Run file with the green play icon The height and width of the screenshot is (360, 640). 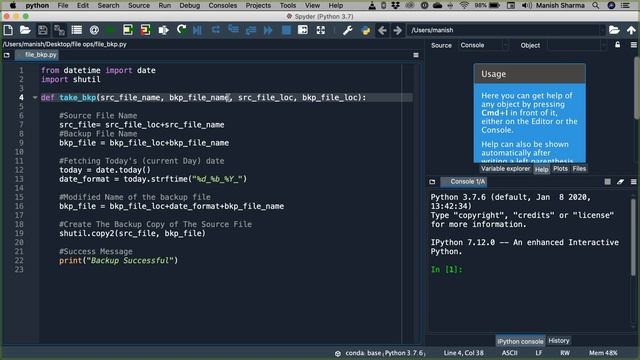point(110,30)
